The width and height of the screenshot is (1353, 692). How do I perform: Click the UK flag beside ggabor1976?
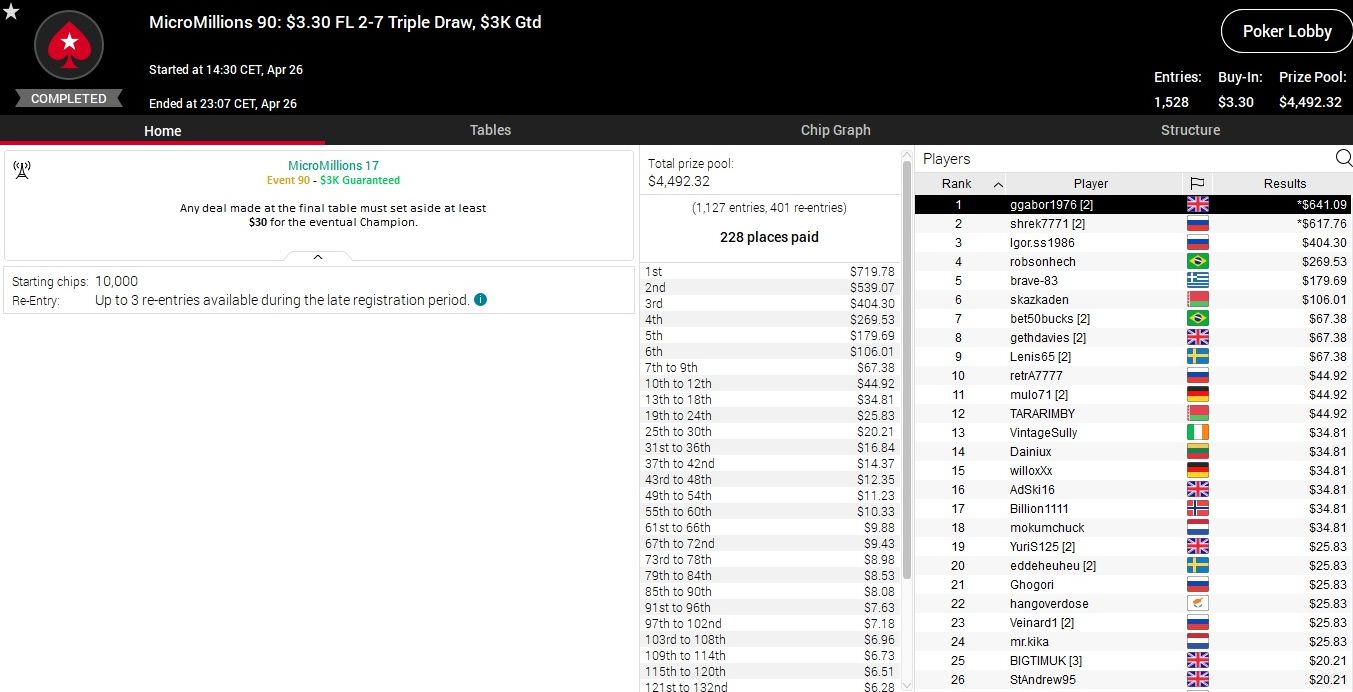coord(1197,205)
